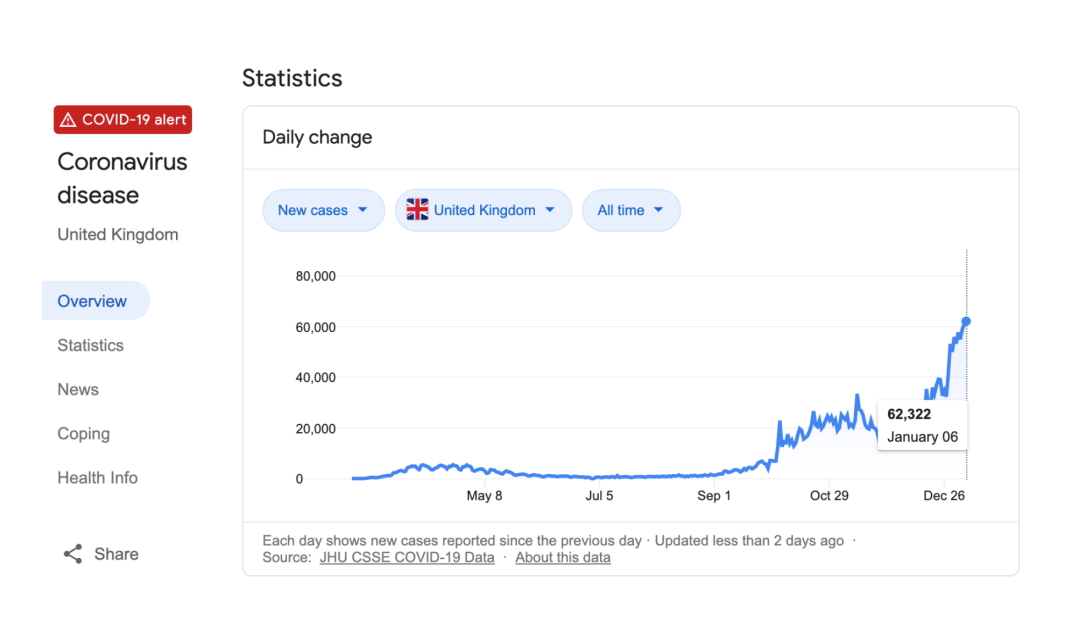Go to Statistics in the sidebar
This screenshot has width=1080, height=630.
[91, 345]
